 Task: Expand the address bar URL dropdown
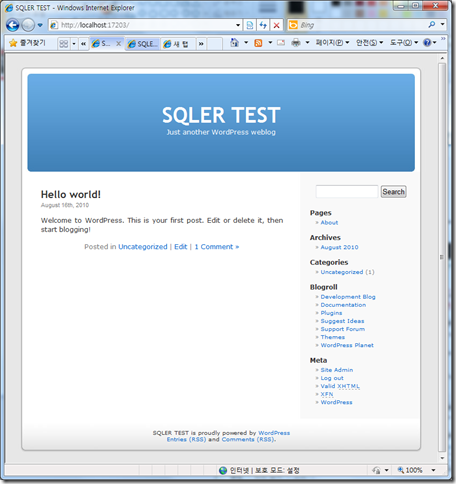(238, 25)
